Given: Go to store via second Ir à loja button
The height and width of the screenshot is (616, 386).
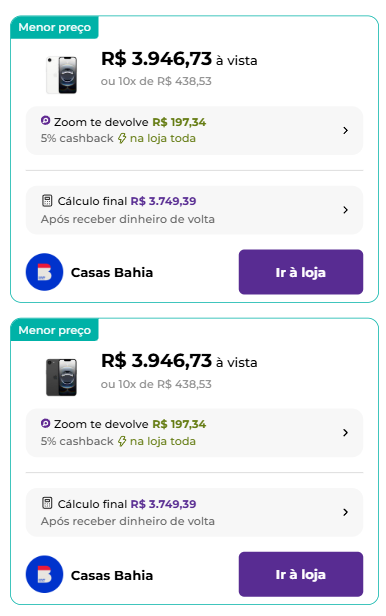Looking at the screenshot, I should point(301,574).
